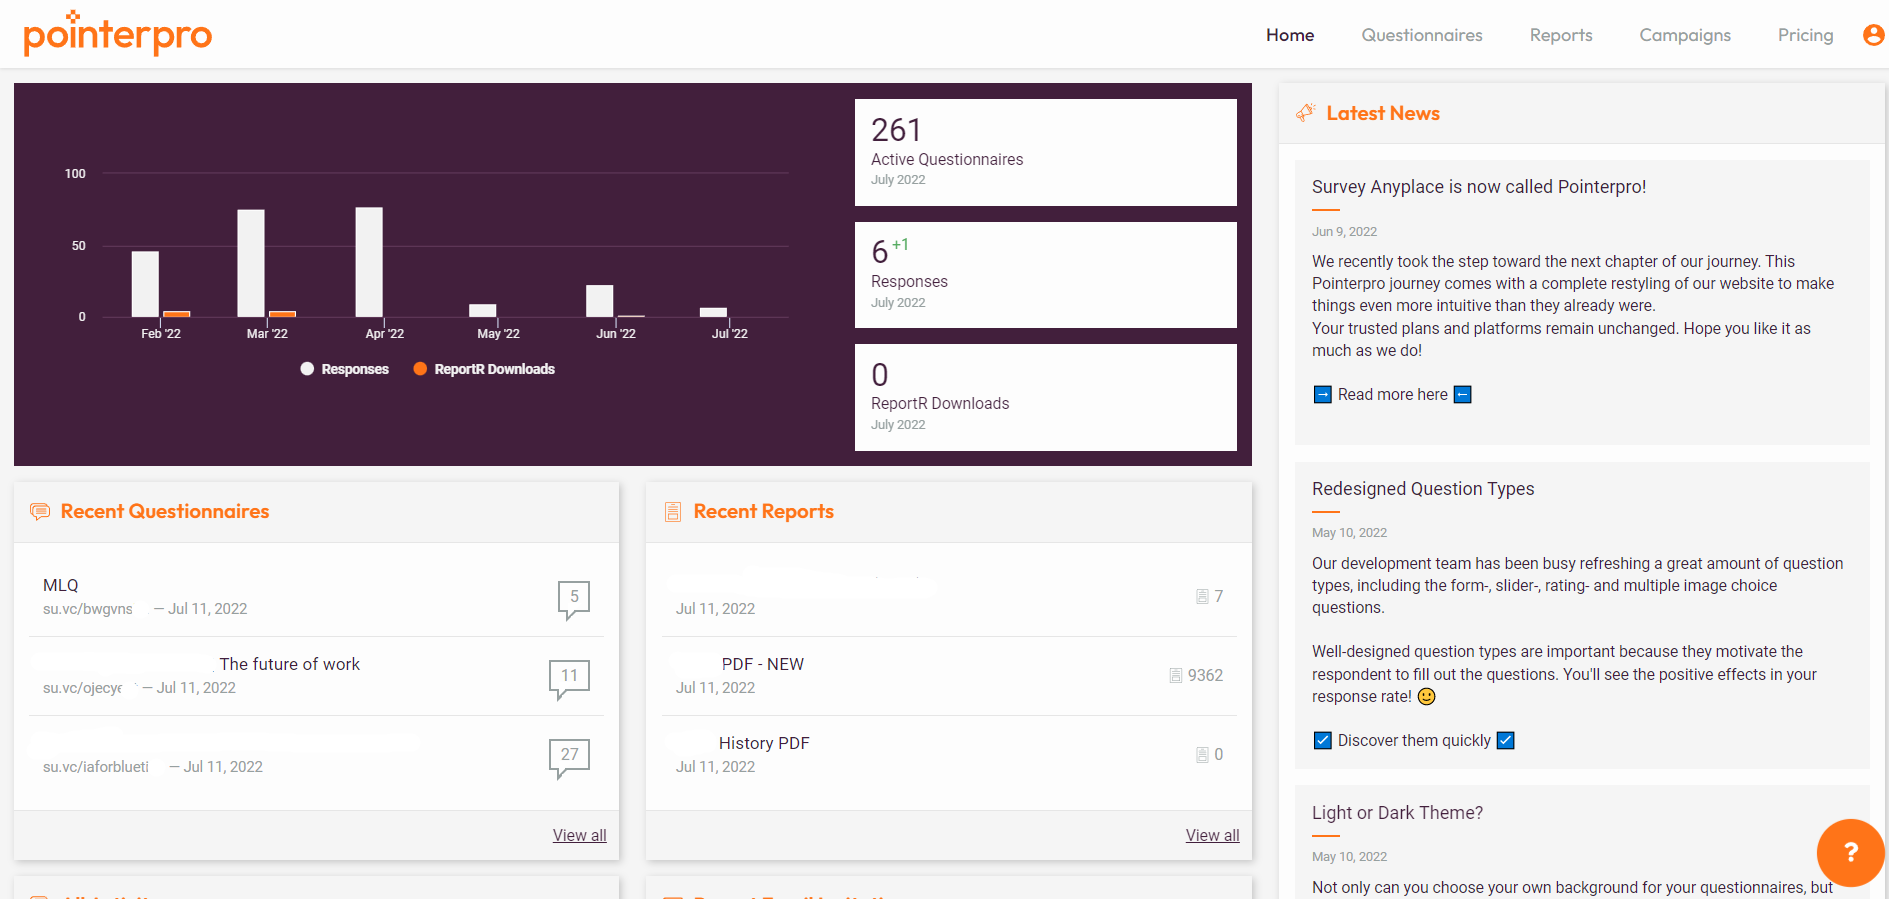
Task: Open the su.vc/bwgvns short link
Action: (88, 609)
